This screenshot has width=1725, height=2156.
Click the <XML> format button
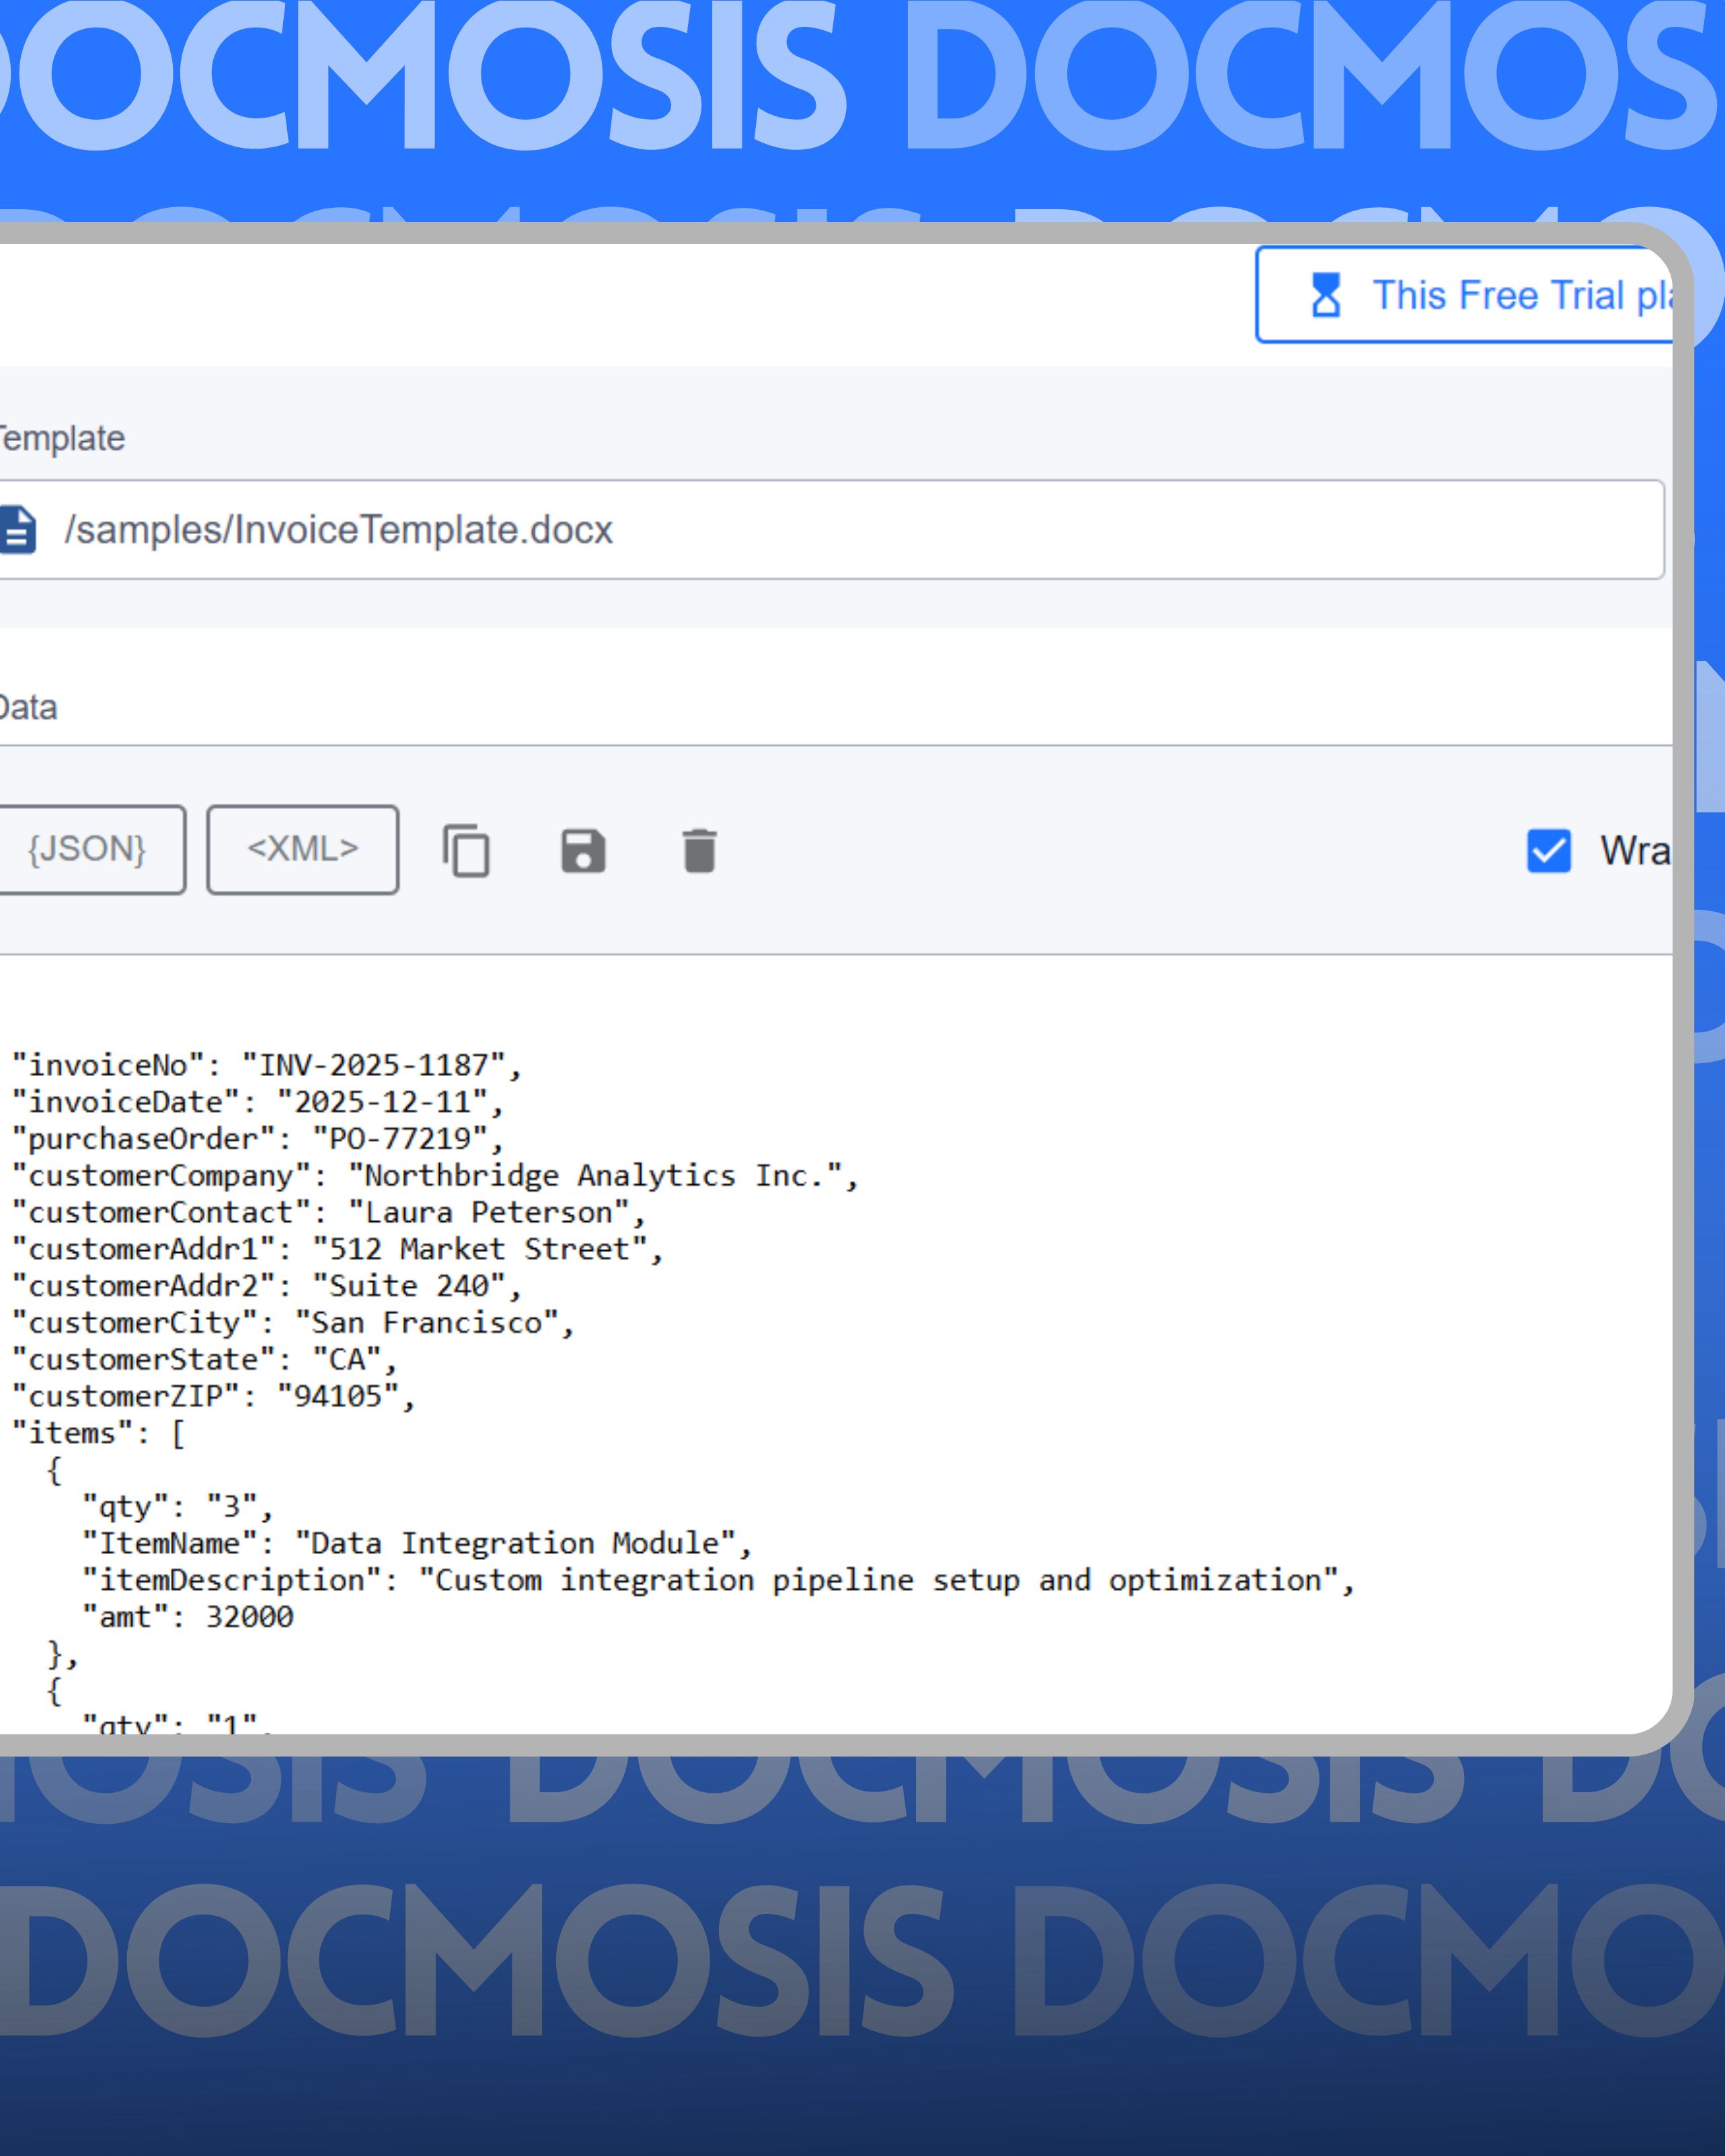tap(302, 849)
